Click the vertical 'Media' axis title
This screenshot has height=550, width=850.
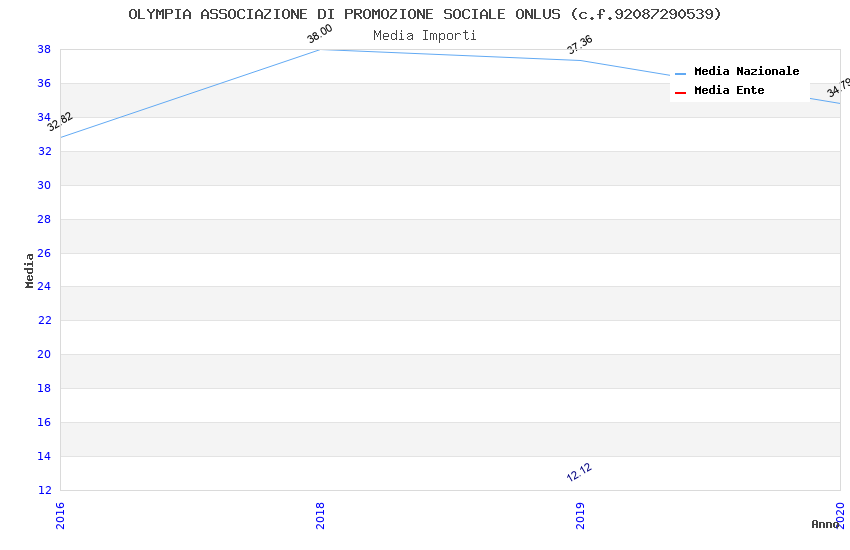pos(29,270)
